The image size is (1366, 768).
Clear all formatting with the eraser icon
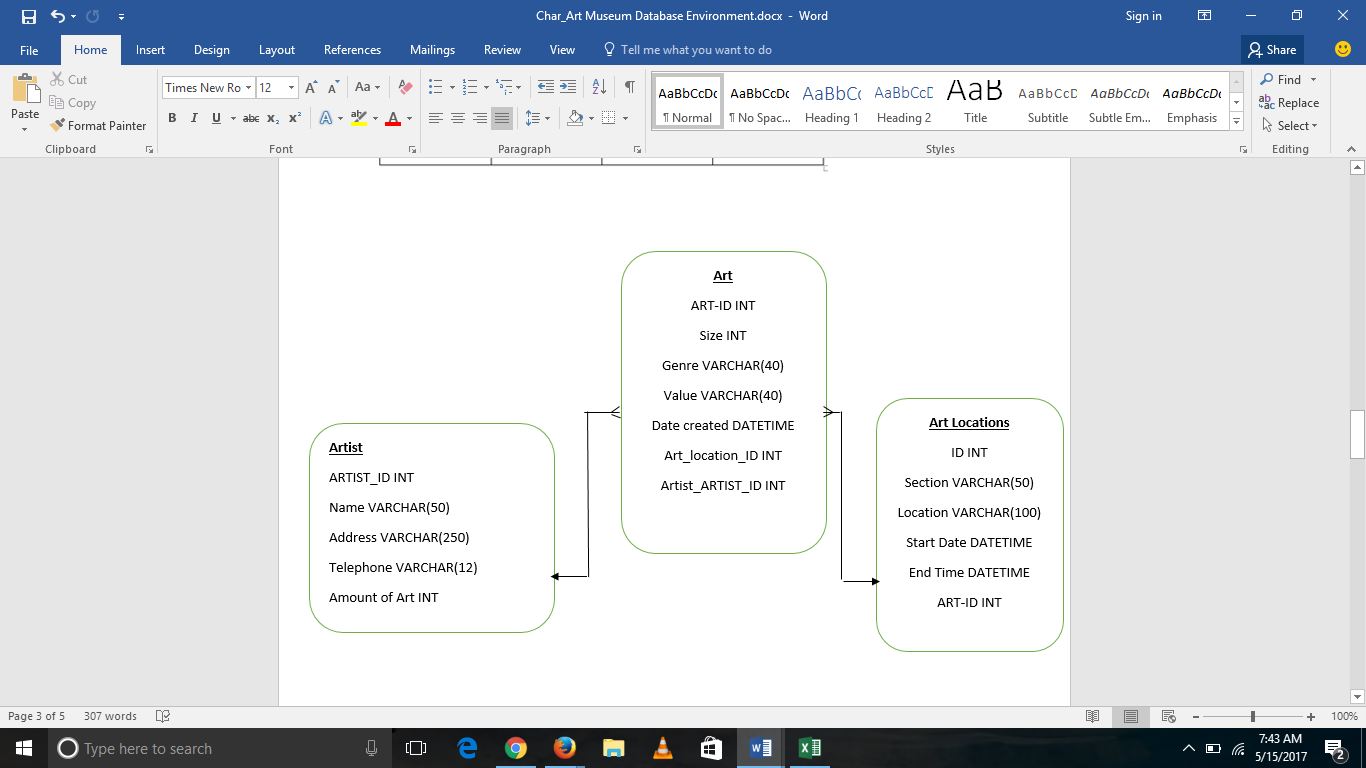pos(404,87)
